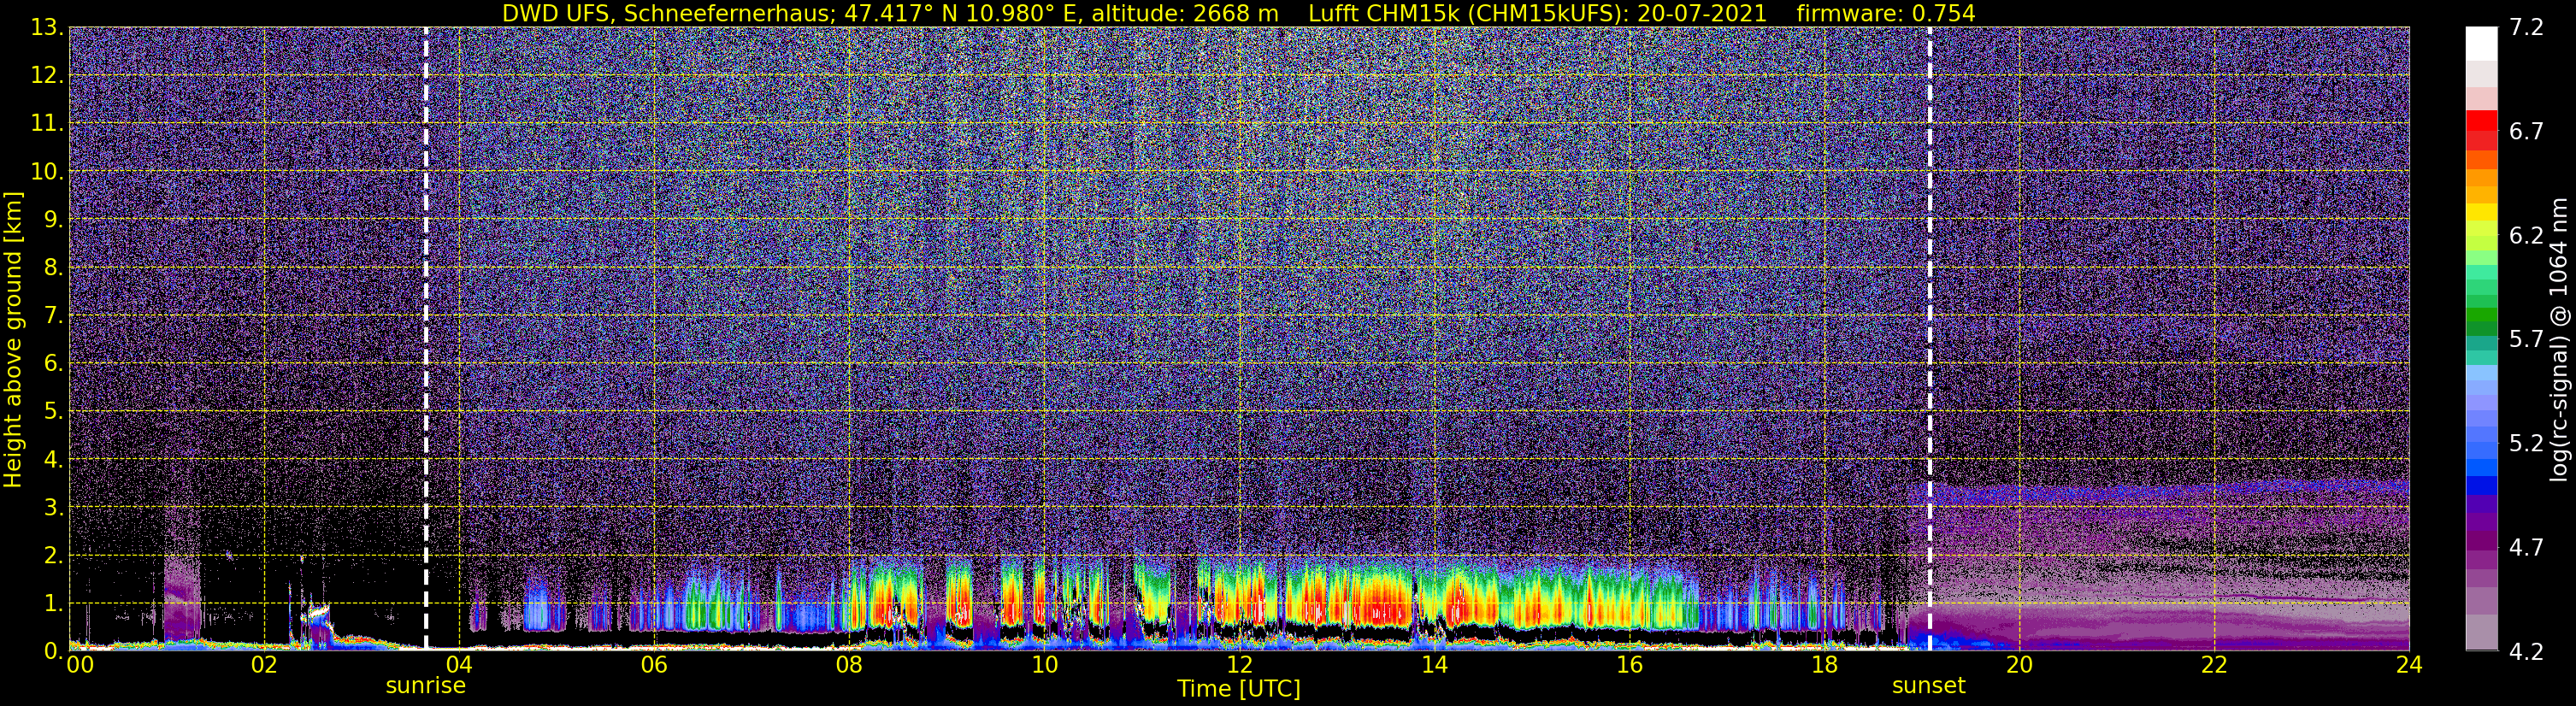Viewport: 2576px width, 706px height.
Task: Click "altitude: 2668 m" in the title
Action: tap(1183, 13)
